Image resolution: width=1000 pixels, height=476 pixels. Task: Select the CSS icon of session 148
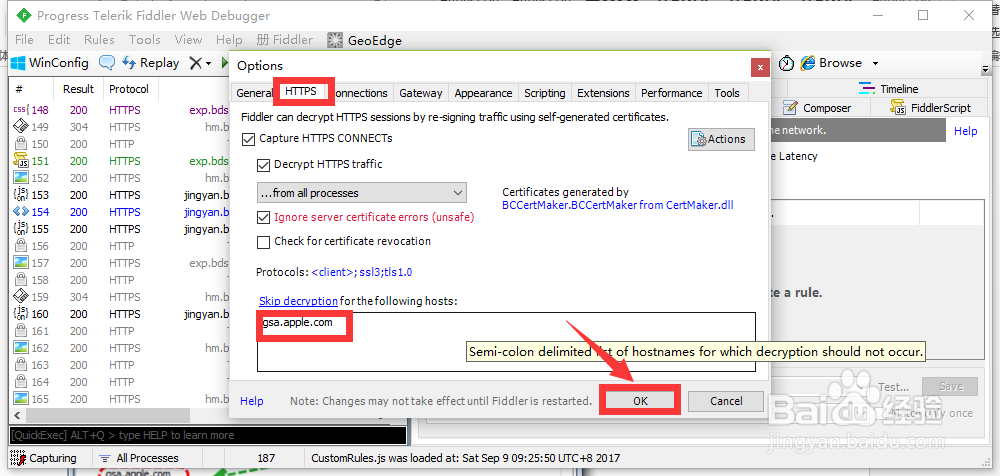tap(20, 110)
